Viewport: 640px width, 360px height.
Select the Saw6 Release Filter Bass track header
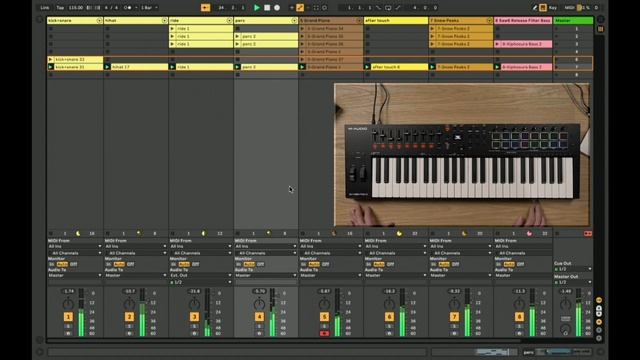coord(523,20)
